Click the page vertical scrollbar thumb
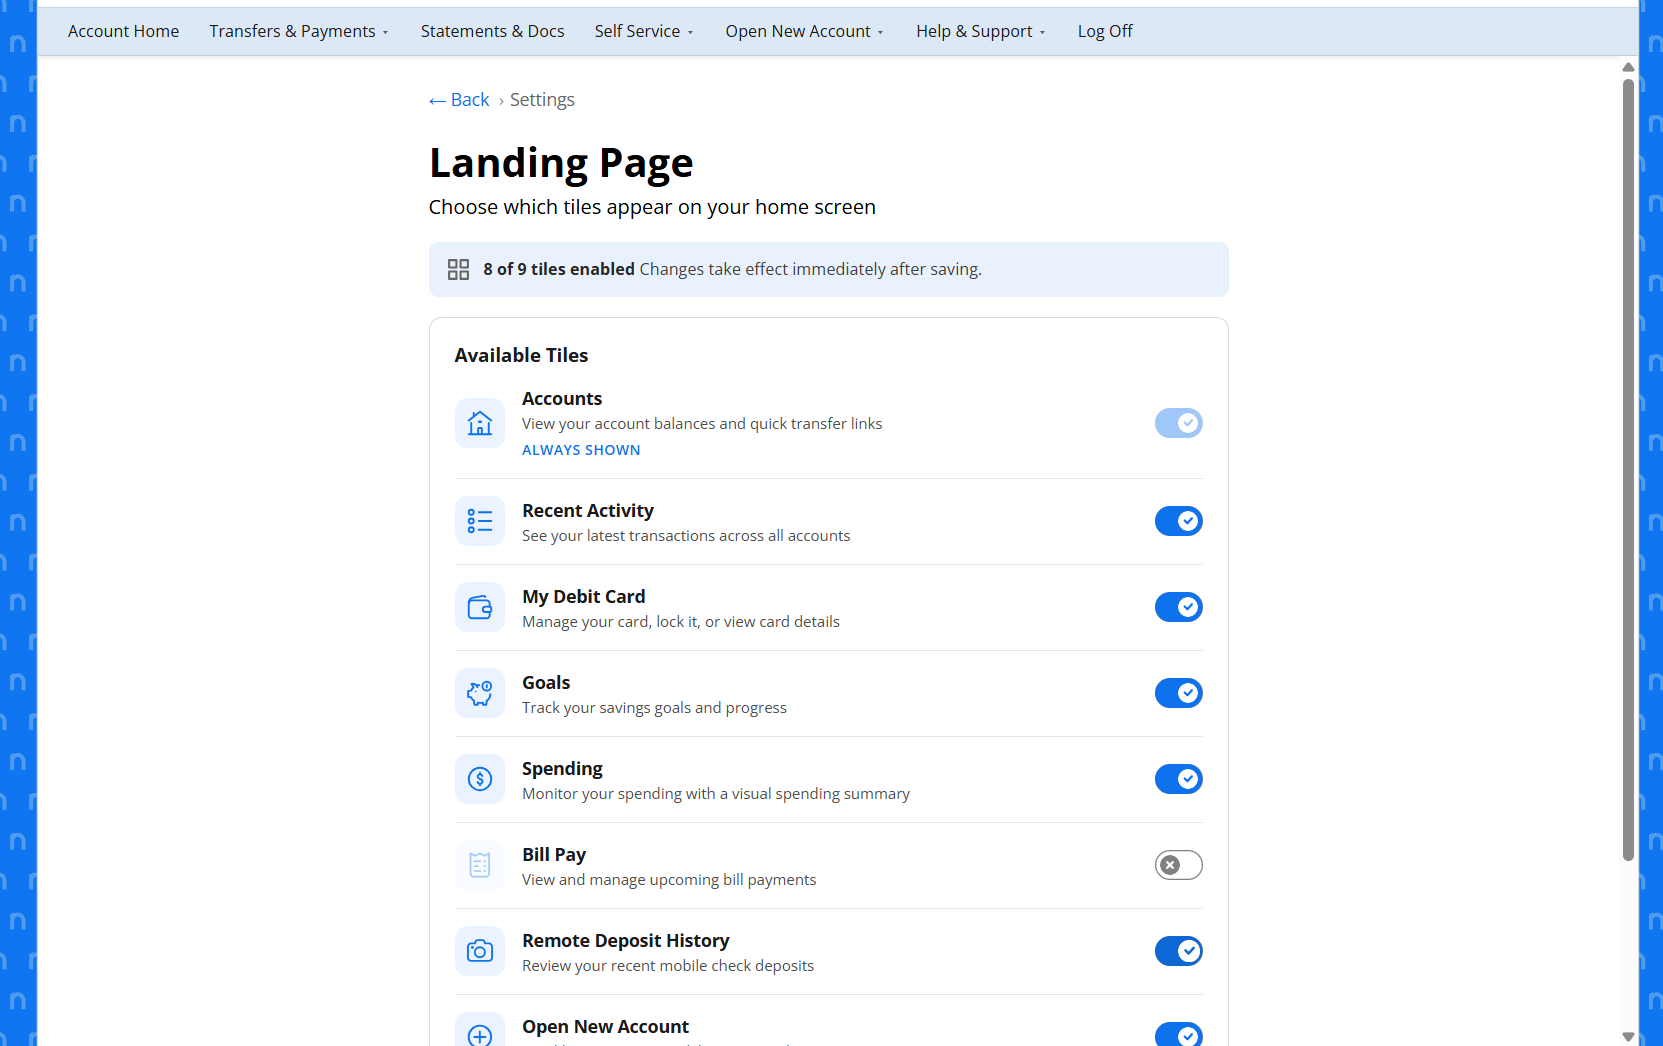The width and height of the screenshot is (1663, 1046). [x=1628, y=470]
